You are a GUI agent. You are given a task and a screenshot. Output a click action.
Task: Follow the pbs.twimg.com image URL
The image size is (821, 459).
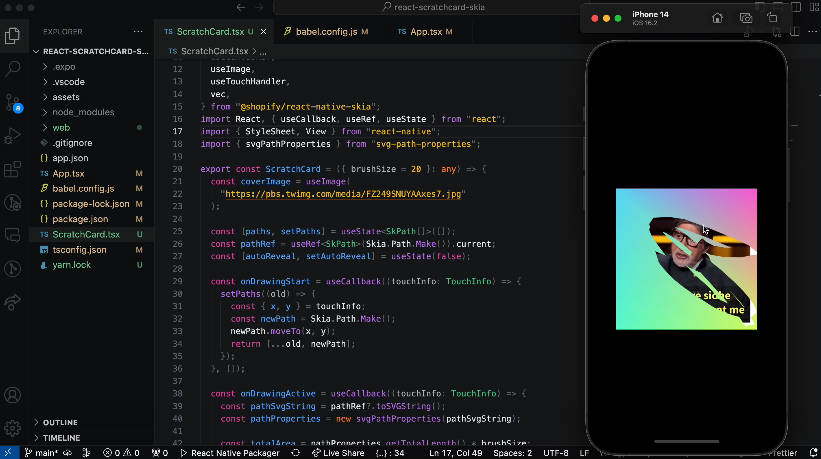(343, 194)
